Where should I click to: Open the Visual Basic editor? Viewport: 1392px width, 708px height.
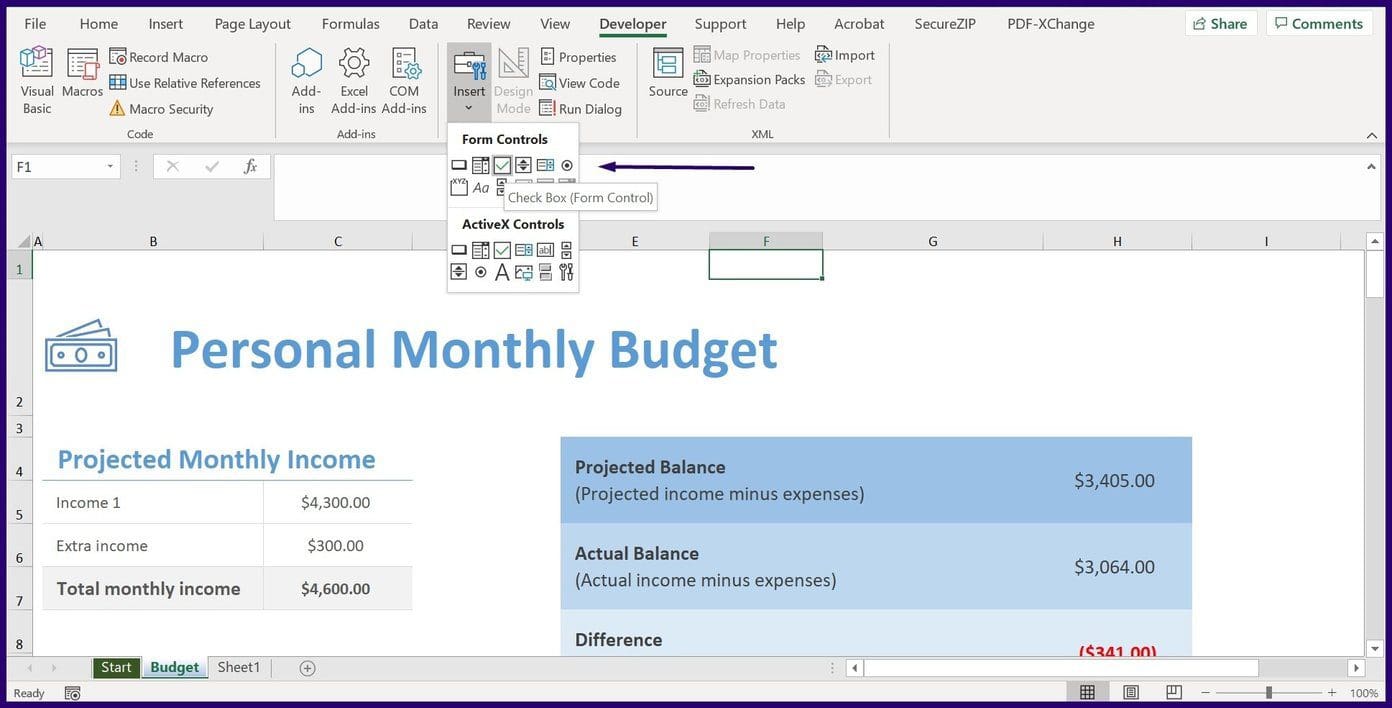point(37,81)
